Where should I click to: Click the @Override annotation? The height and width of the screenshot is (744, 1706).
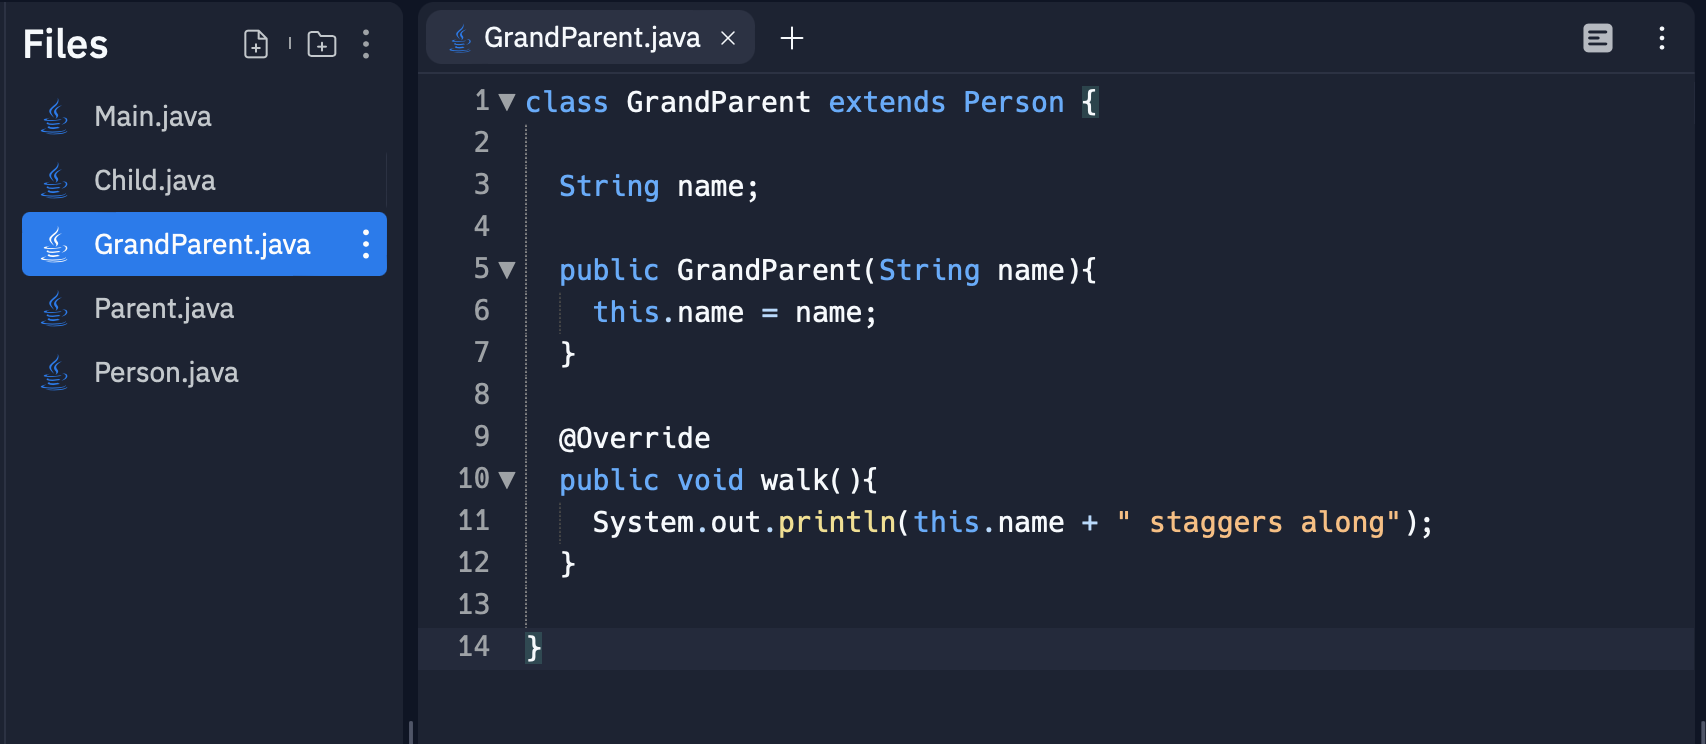click(x=635, y=438)
